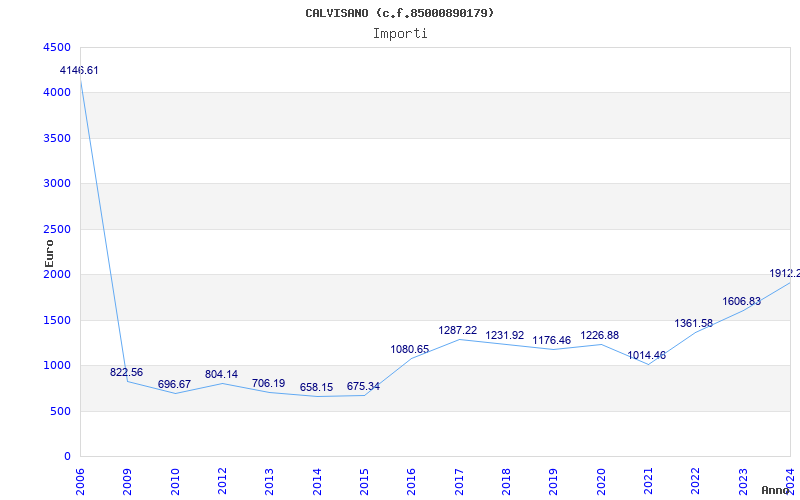Click the 2023 x-axis year label

(743, 481)
